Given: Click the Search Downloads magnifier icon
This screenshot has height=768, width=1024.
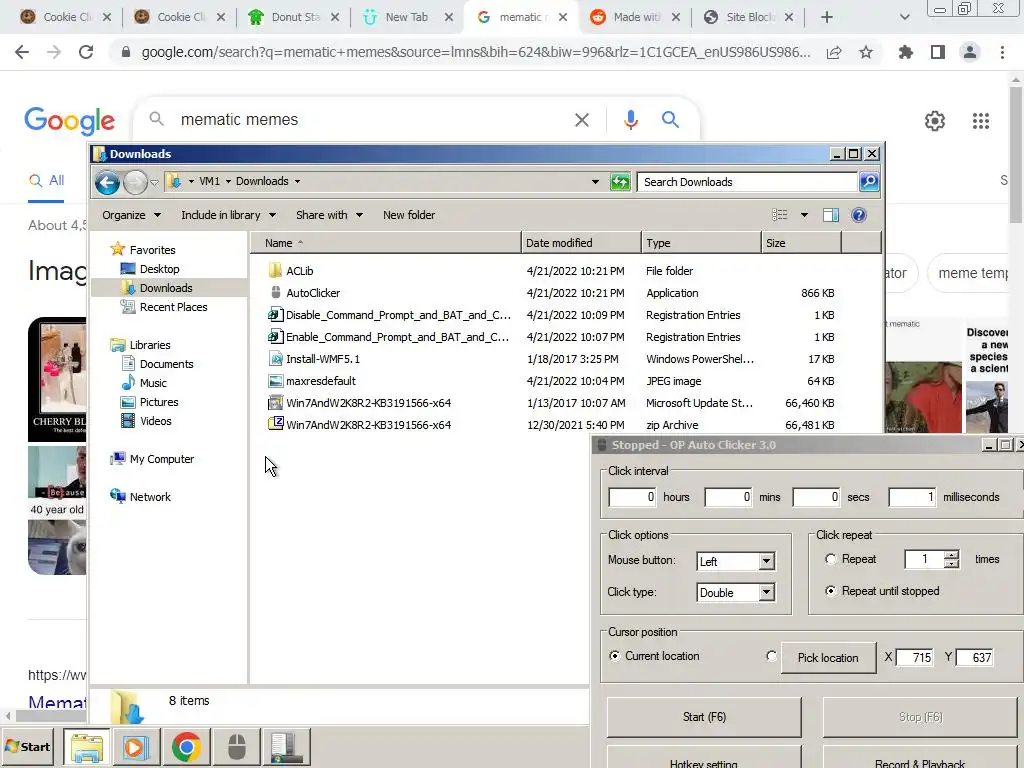Looking at the screenshot, I should (869, 182).
